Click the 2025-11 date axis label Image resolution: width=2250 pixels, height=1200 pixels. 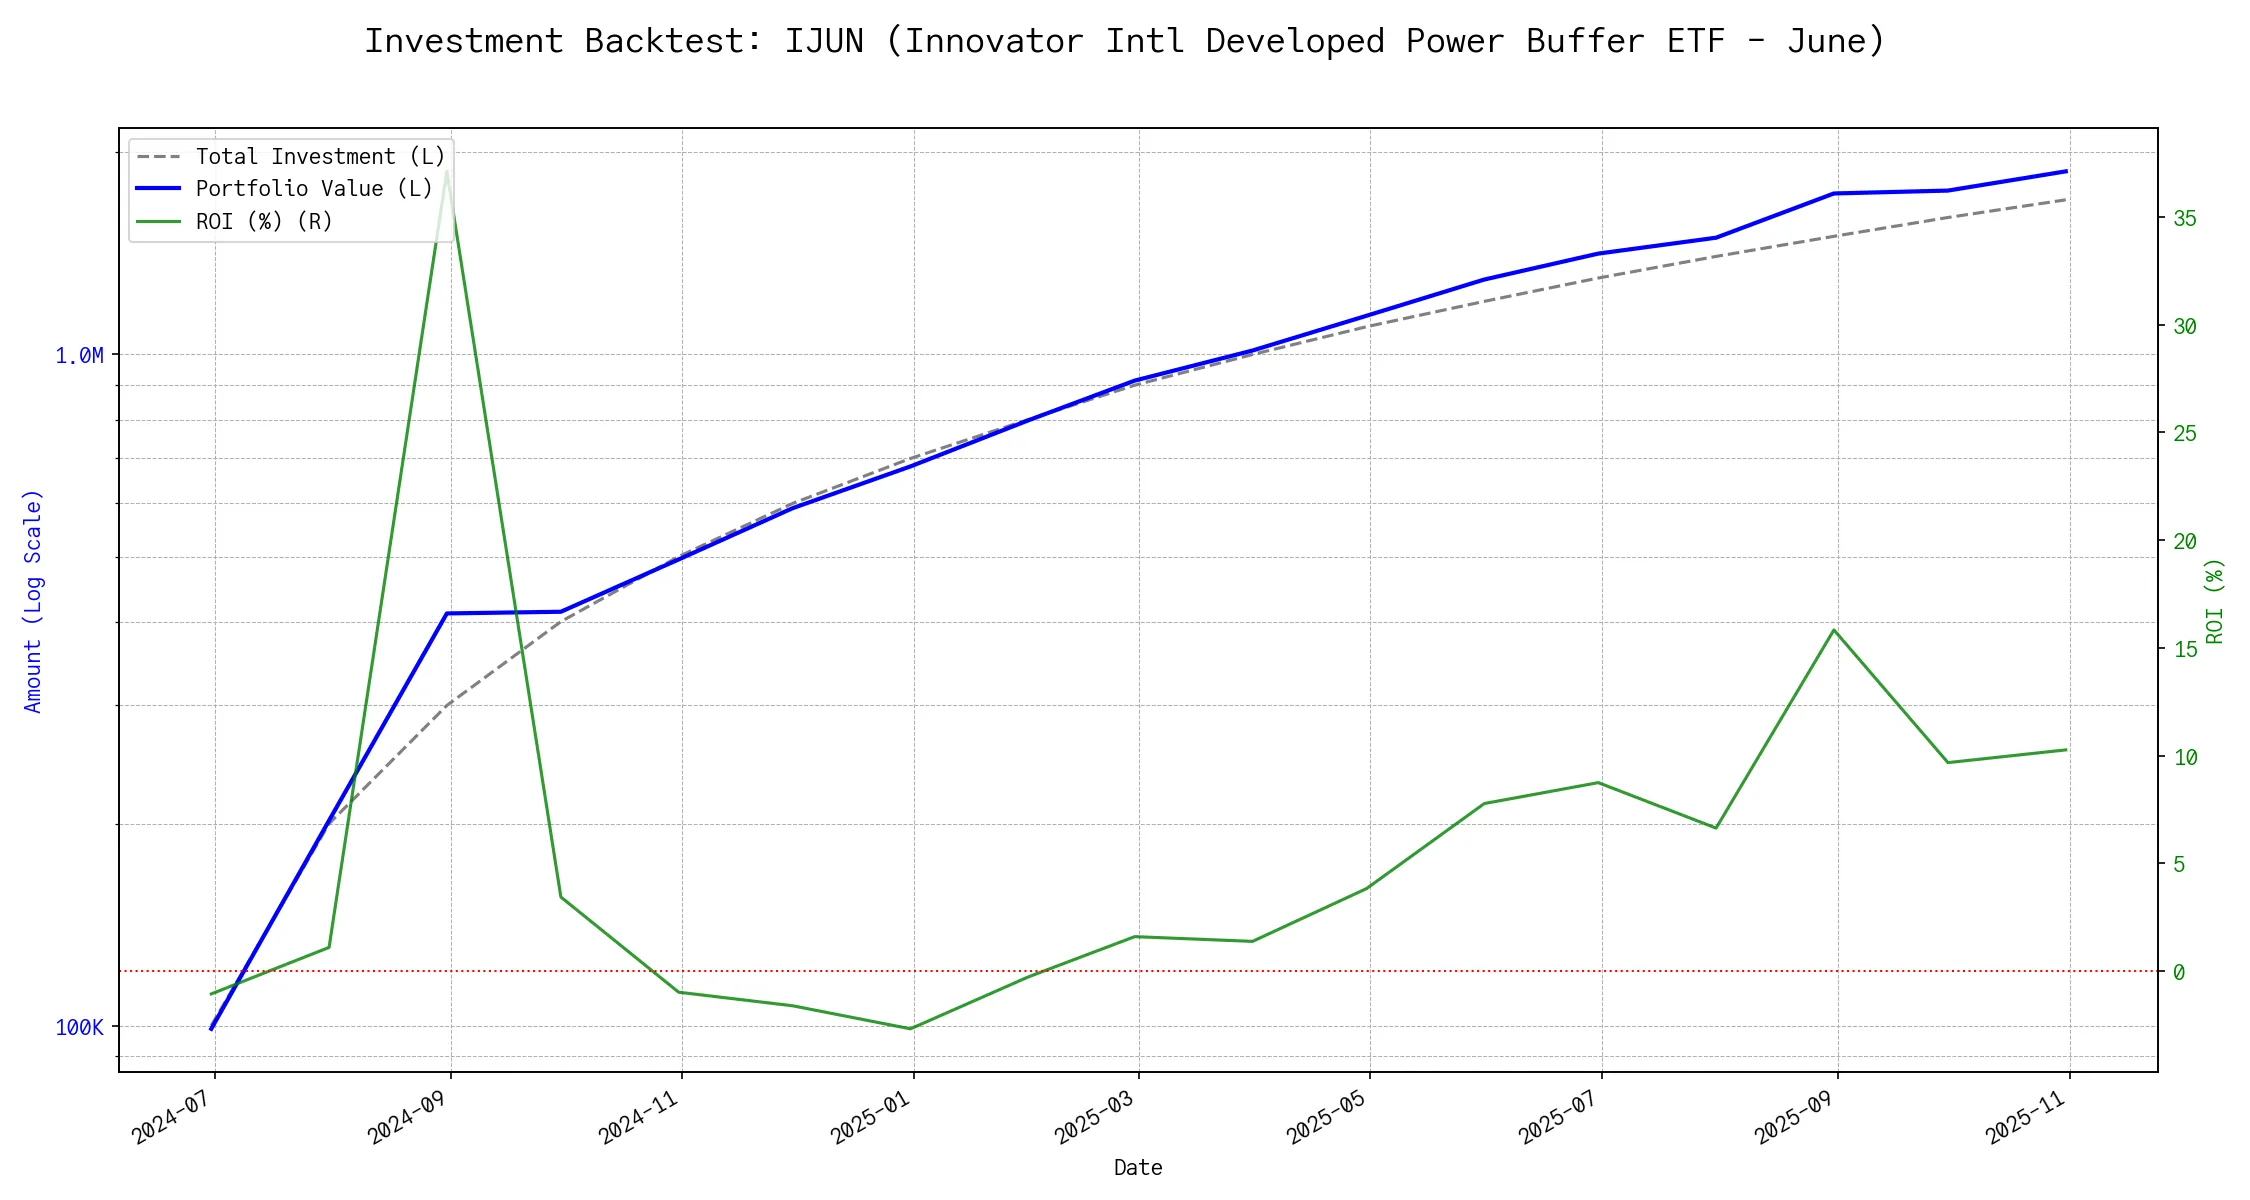[x=2025, y=1115]
